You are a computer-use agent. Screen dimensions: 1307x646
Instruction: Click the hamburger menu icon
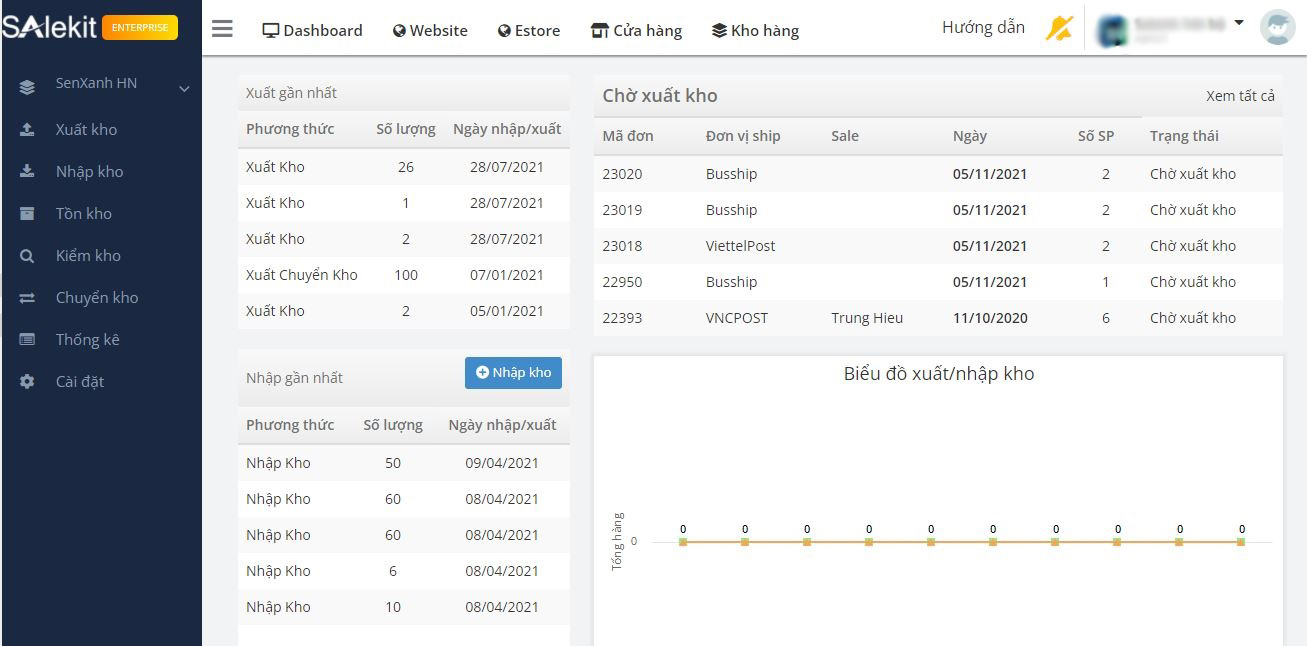[222, 29]
